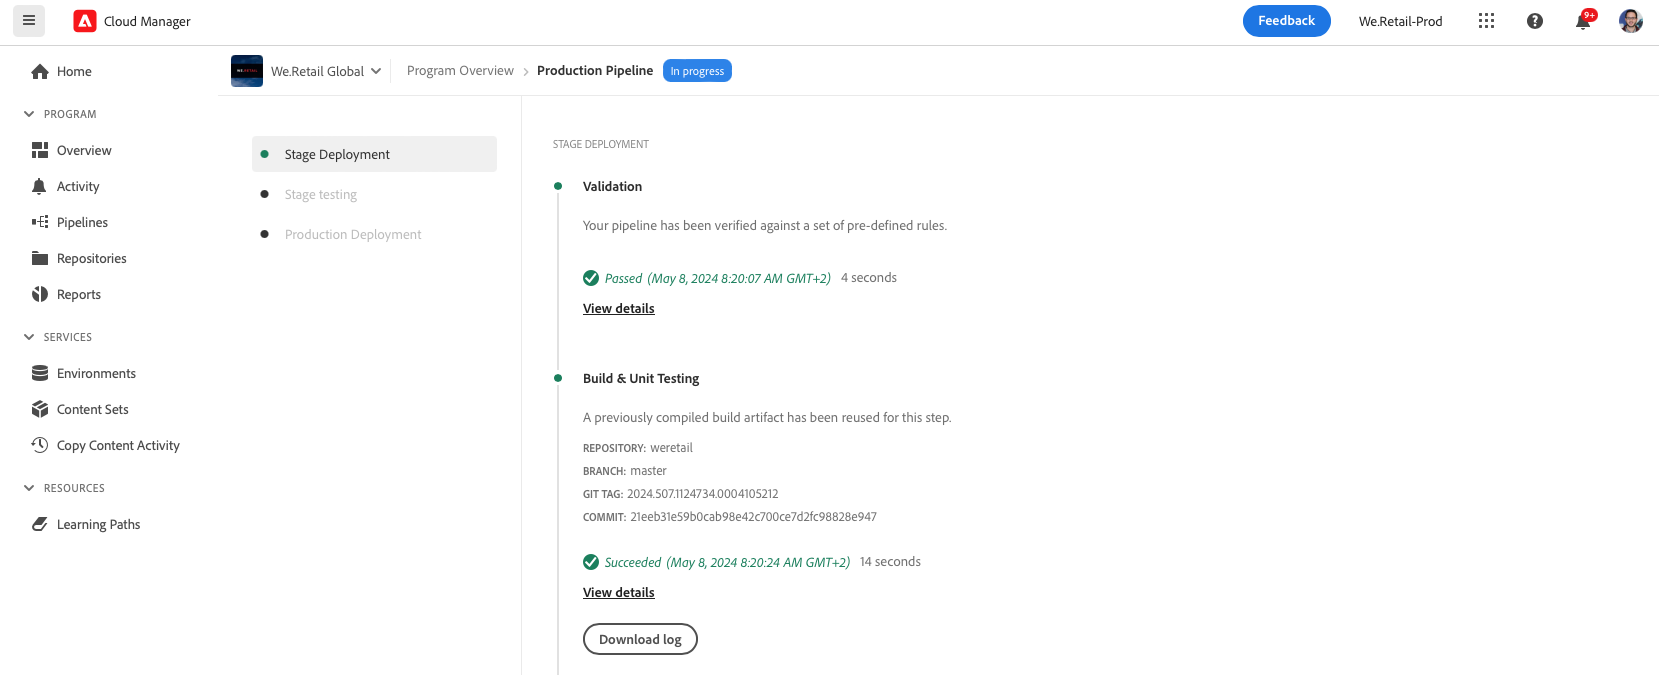Open Reports page
The width and height of the screenshot is (1659, 675).
pos(79,294)
